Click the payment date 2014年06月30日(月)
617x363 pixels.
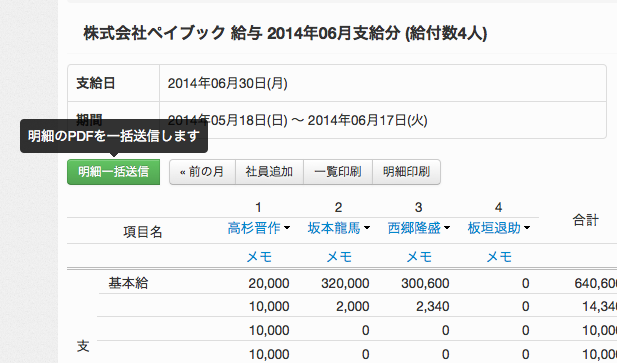pos(227,83)
